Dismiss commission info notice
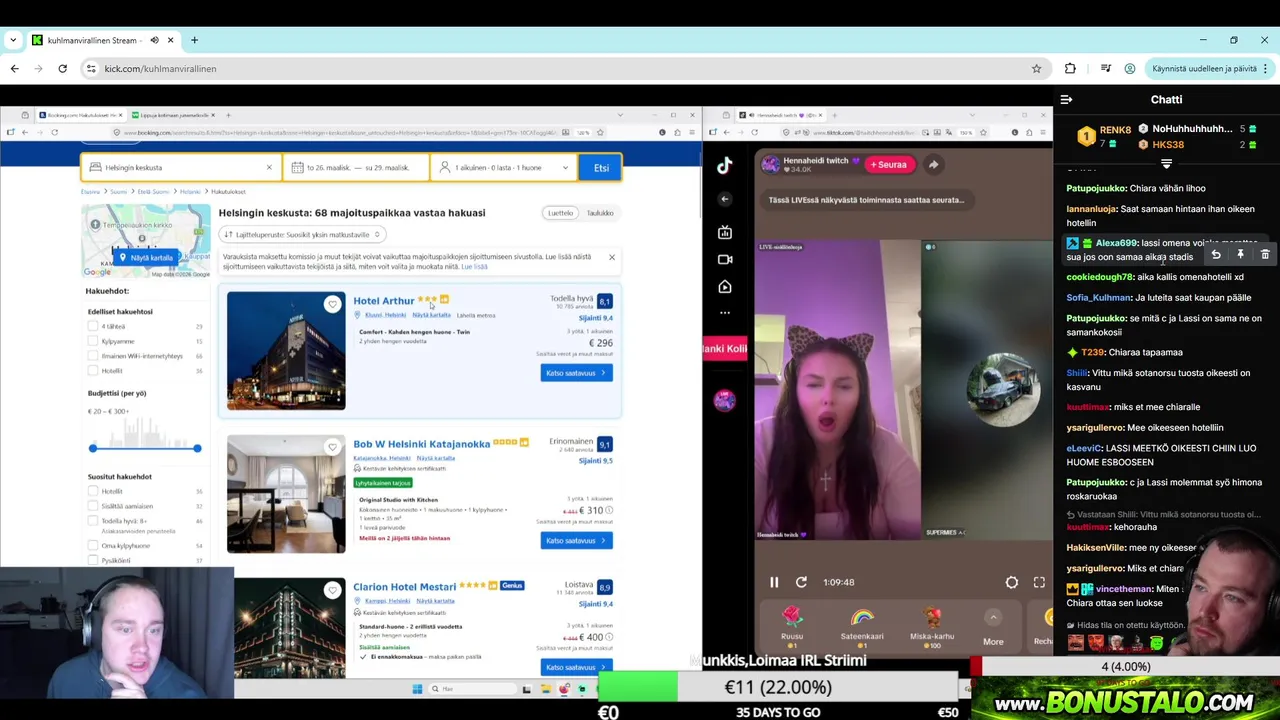This screenshot has height=720, width=1280. coord(612,257)
